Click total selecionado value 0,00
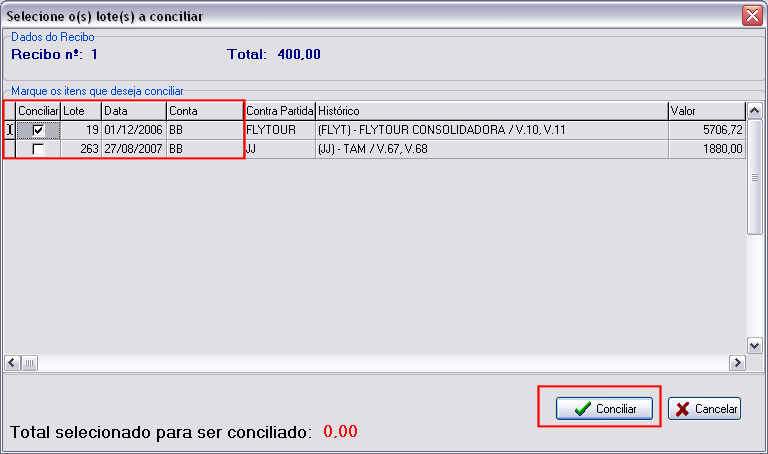The image size is (768, 454). point(340,431)
